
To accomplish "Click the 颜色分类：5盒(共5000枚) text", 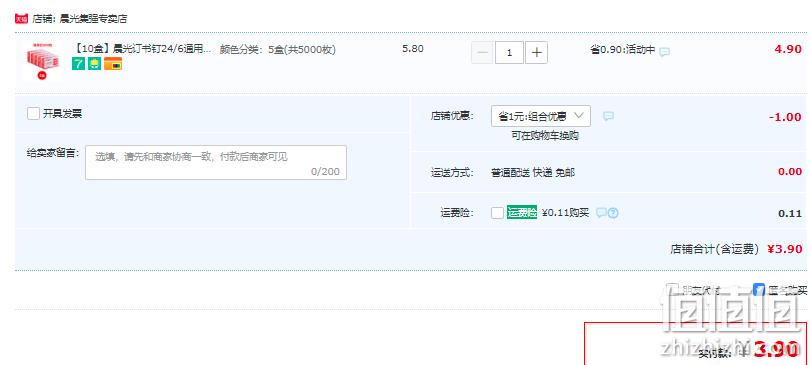I will click(x=278, y=50).
